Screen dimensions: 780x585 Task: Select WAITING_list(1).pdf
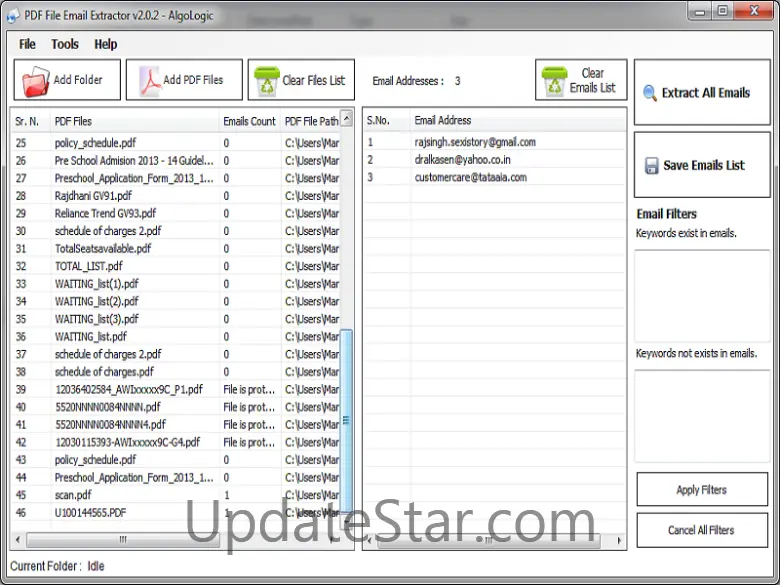click(x=177, y=284)
